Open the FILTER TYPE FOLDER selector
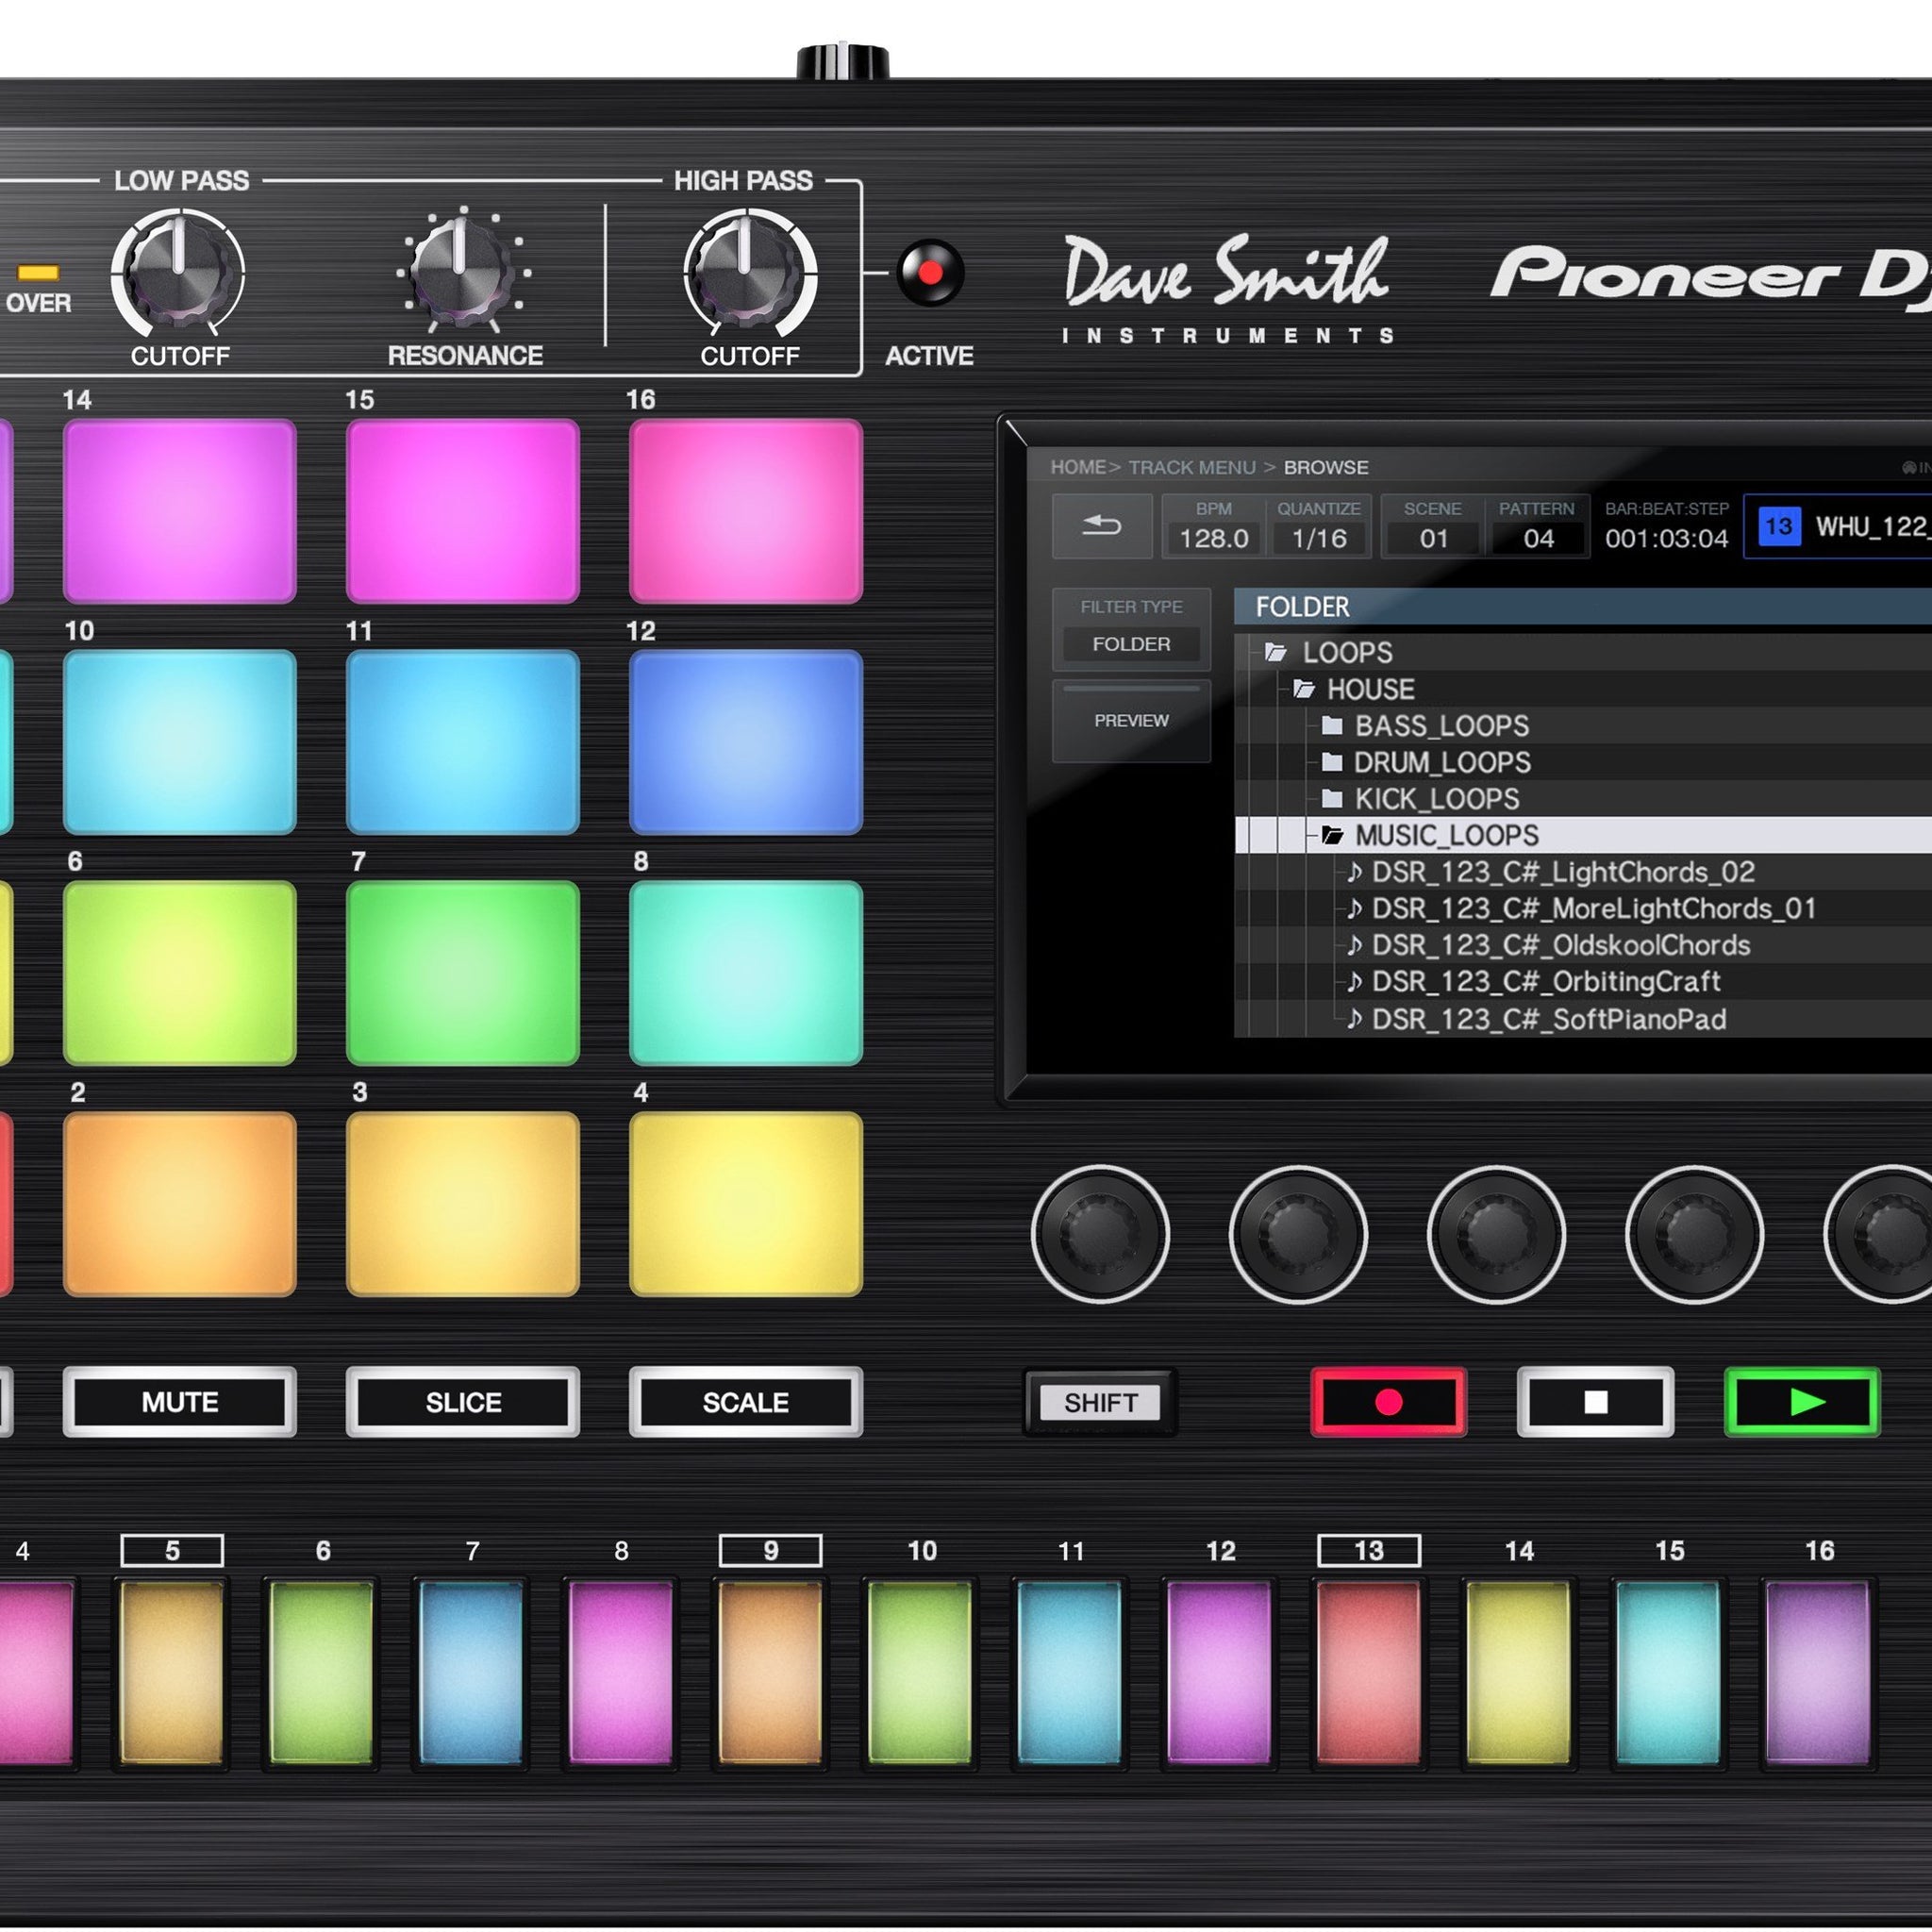 coord(1131,629)
